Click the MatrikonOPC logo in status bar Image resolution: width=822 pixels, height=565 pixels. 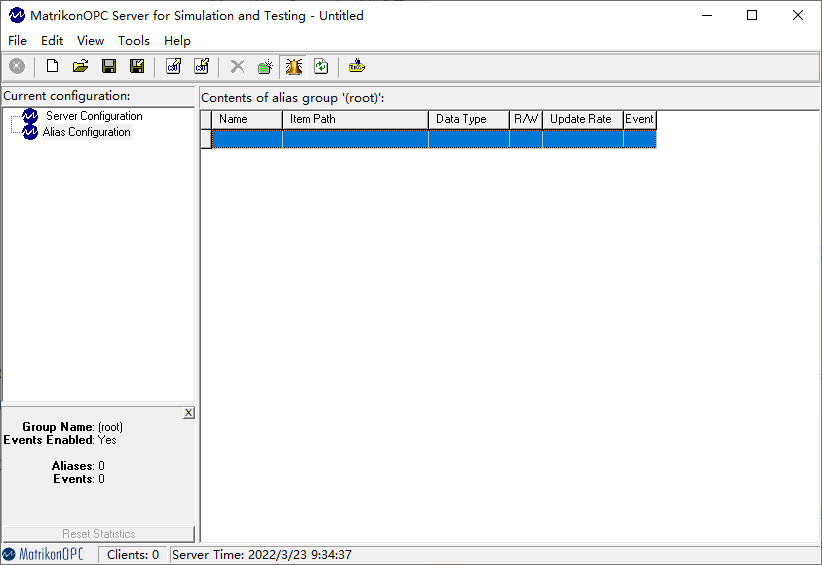coord(44,554)
